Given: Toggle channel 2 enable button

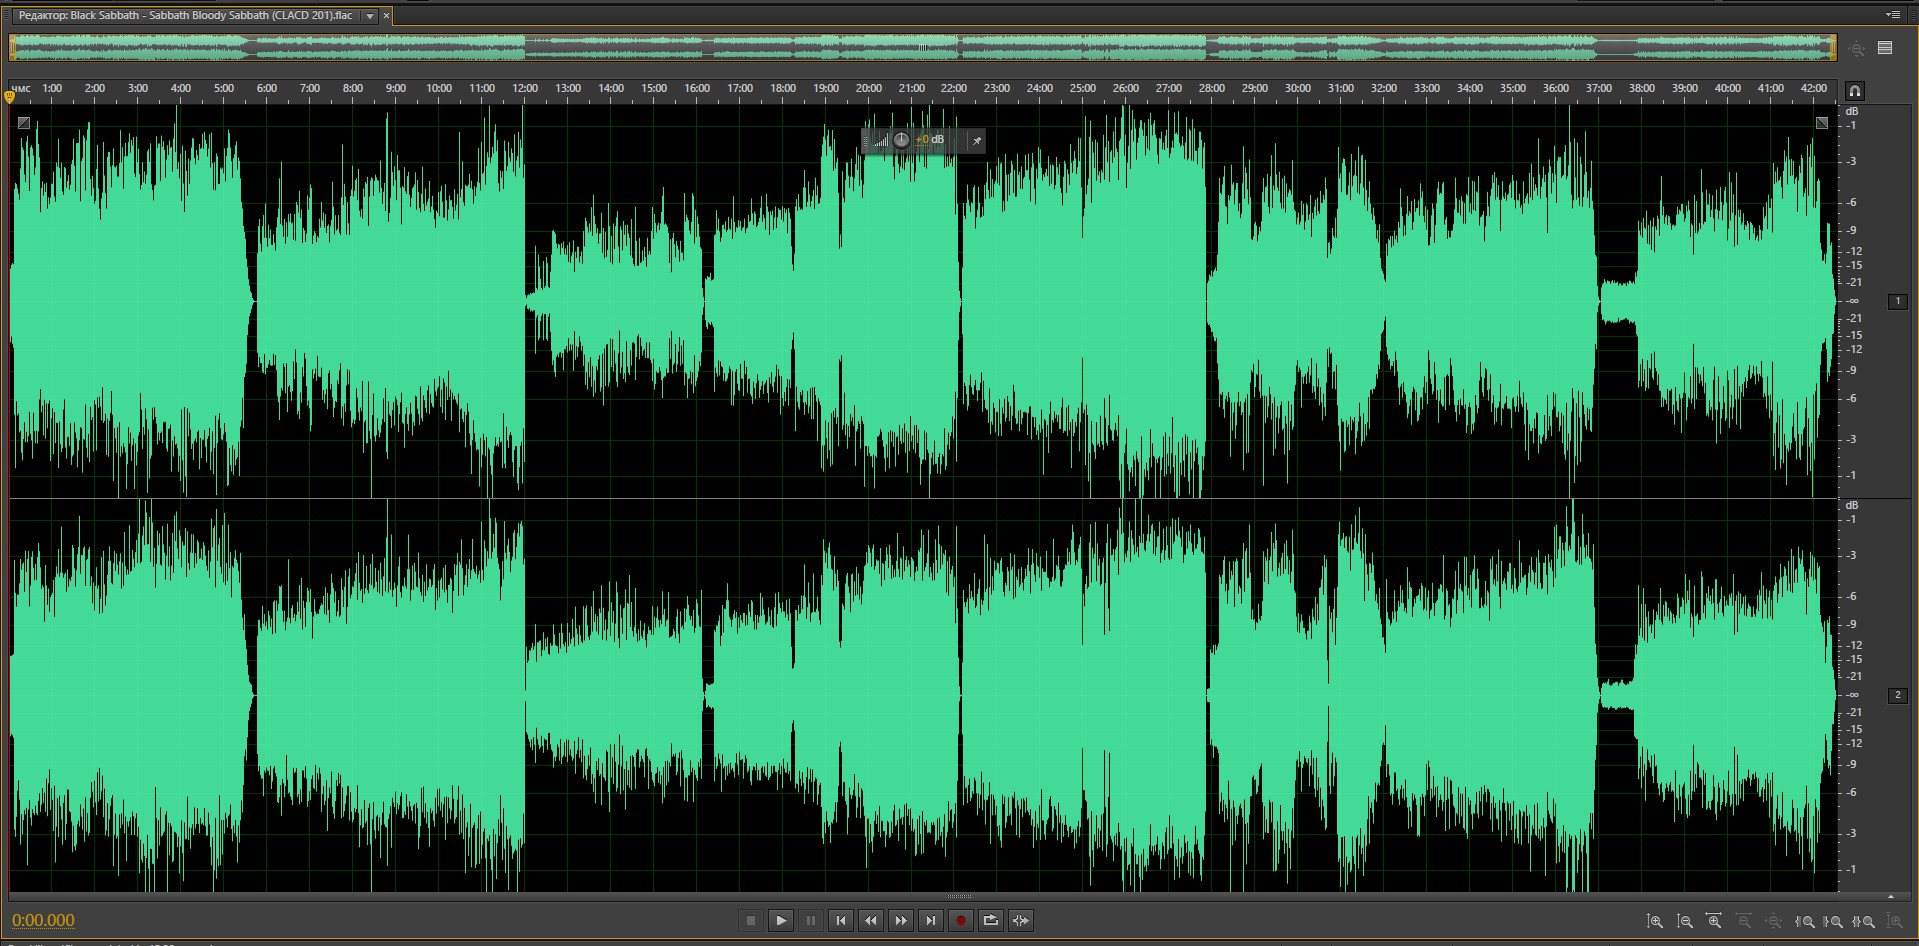Looking at the screenshot, I should 1897,695.
